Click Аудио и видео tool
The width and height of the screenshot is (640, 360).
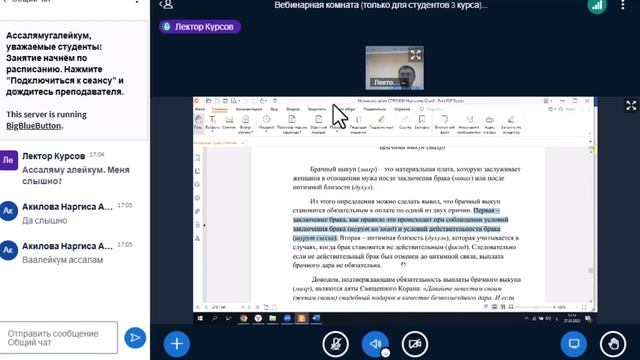click(490, 124)
